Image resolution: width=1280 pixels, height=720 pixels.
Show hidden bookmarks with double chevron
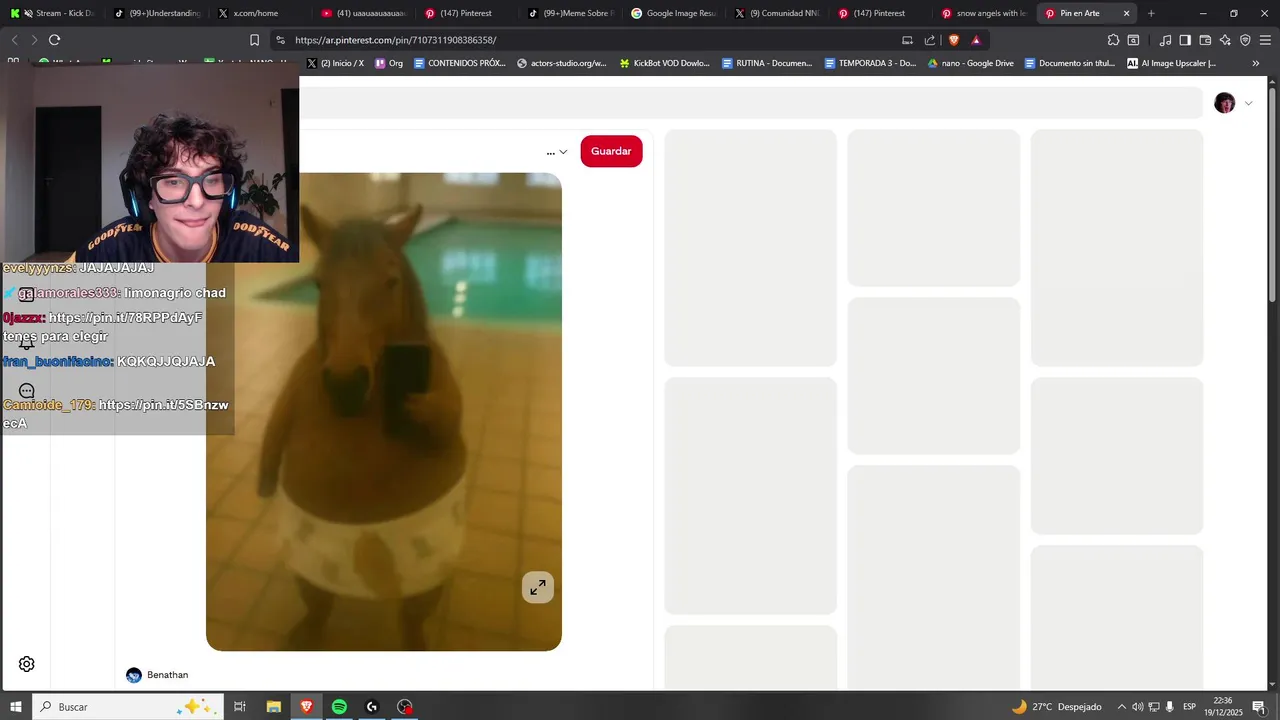[1256, 63]
